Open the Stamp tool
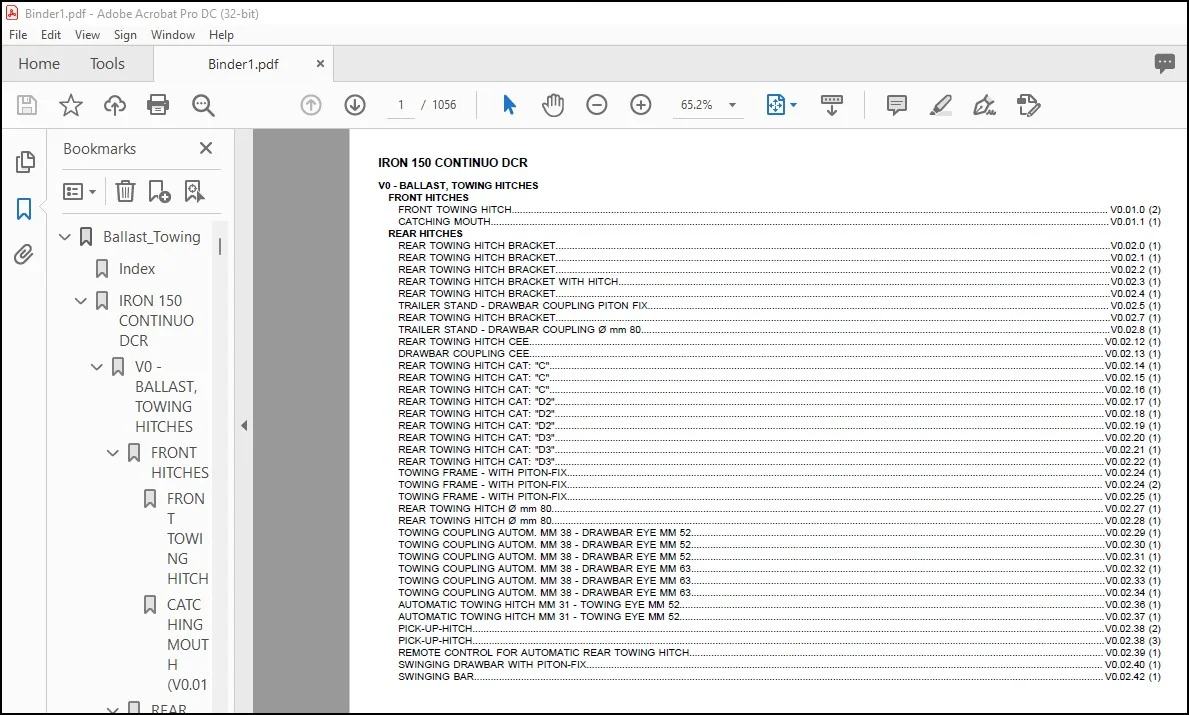Screen dimensions: 1189x715 coord(1028,105)
